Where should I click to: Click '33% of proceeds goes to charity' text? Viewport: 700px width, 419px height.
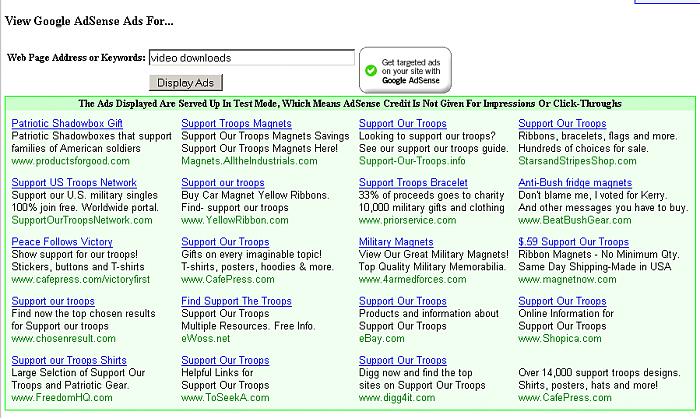tap(431, 195)
